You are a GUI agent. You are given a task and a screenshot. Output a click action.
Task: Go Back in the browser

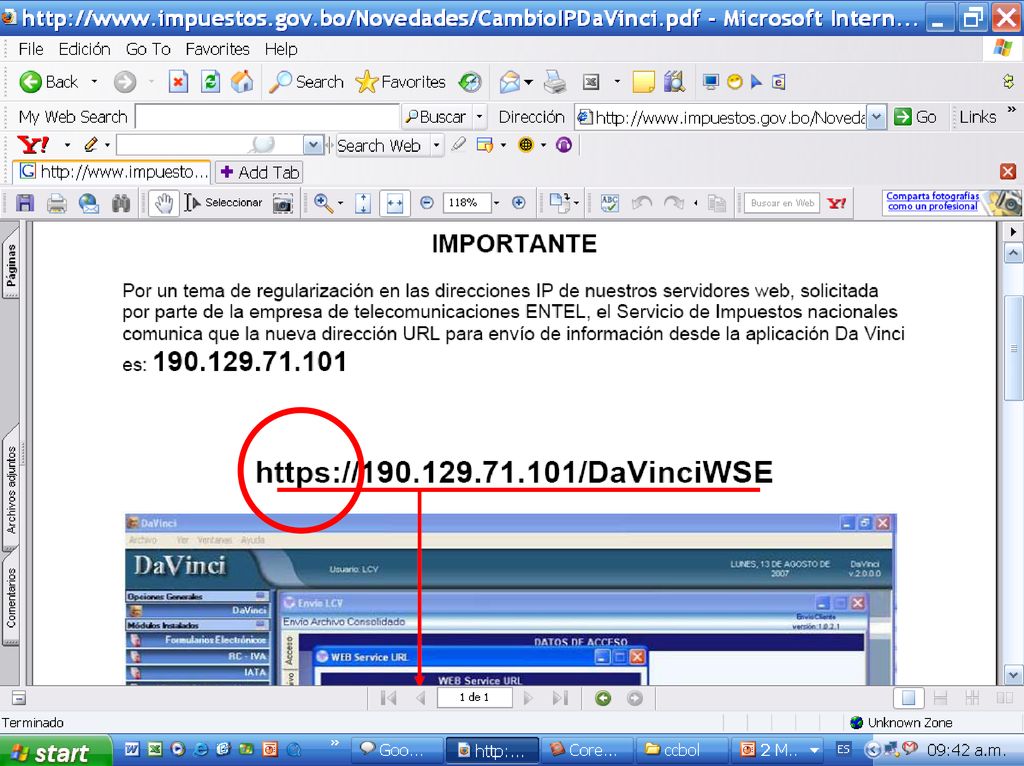48,82
